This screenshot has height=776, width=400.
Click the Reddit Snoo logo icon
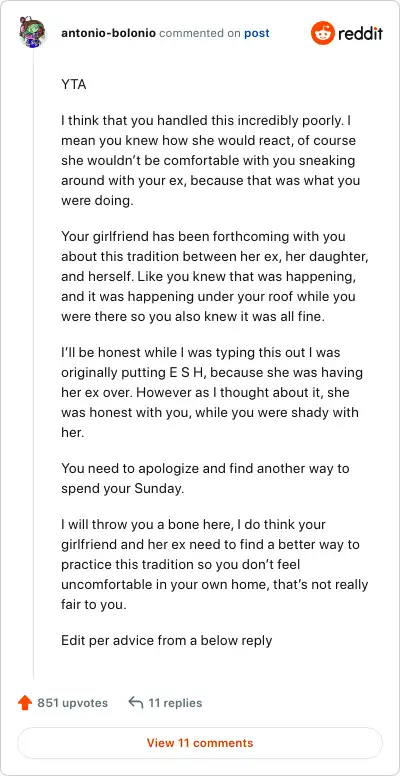[x=323, y=33]
